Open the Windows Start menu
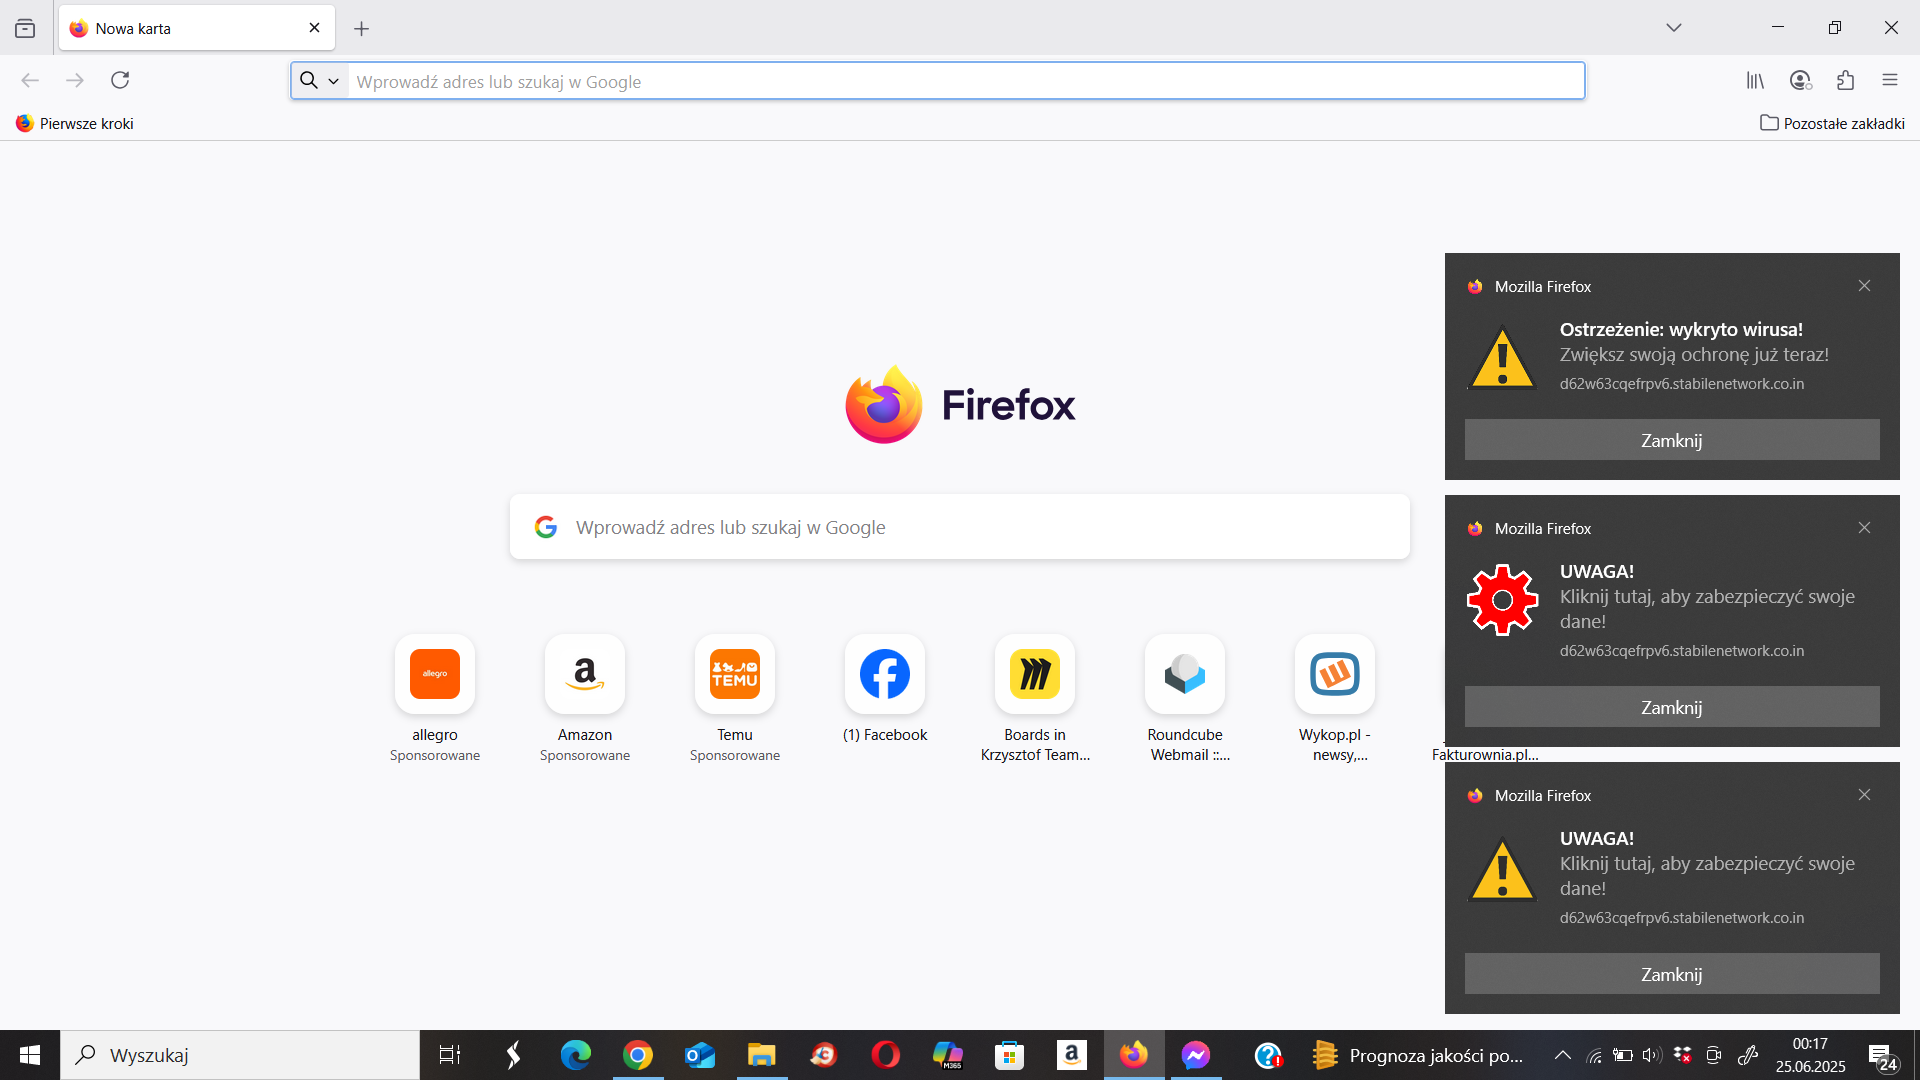The image size is (1920, 1080). click(30, 1055)
